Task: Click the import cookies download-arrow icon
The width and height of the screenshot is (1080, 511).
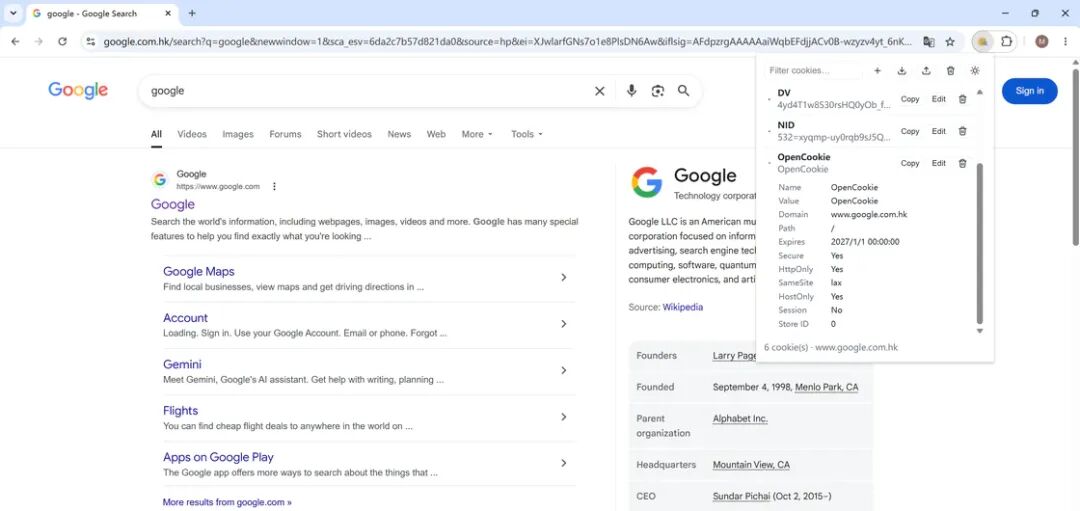Action: coord(902,71)
